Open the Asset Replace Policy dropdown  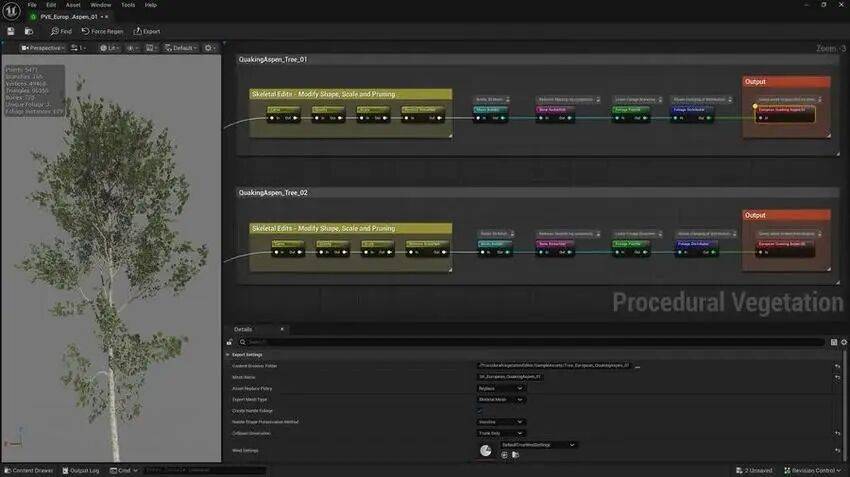501,388
